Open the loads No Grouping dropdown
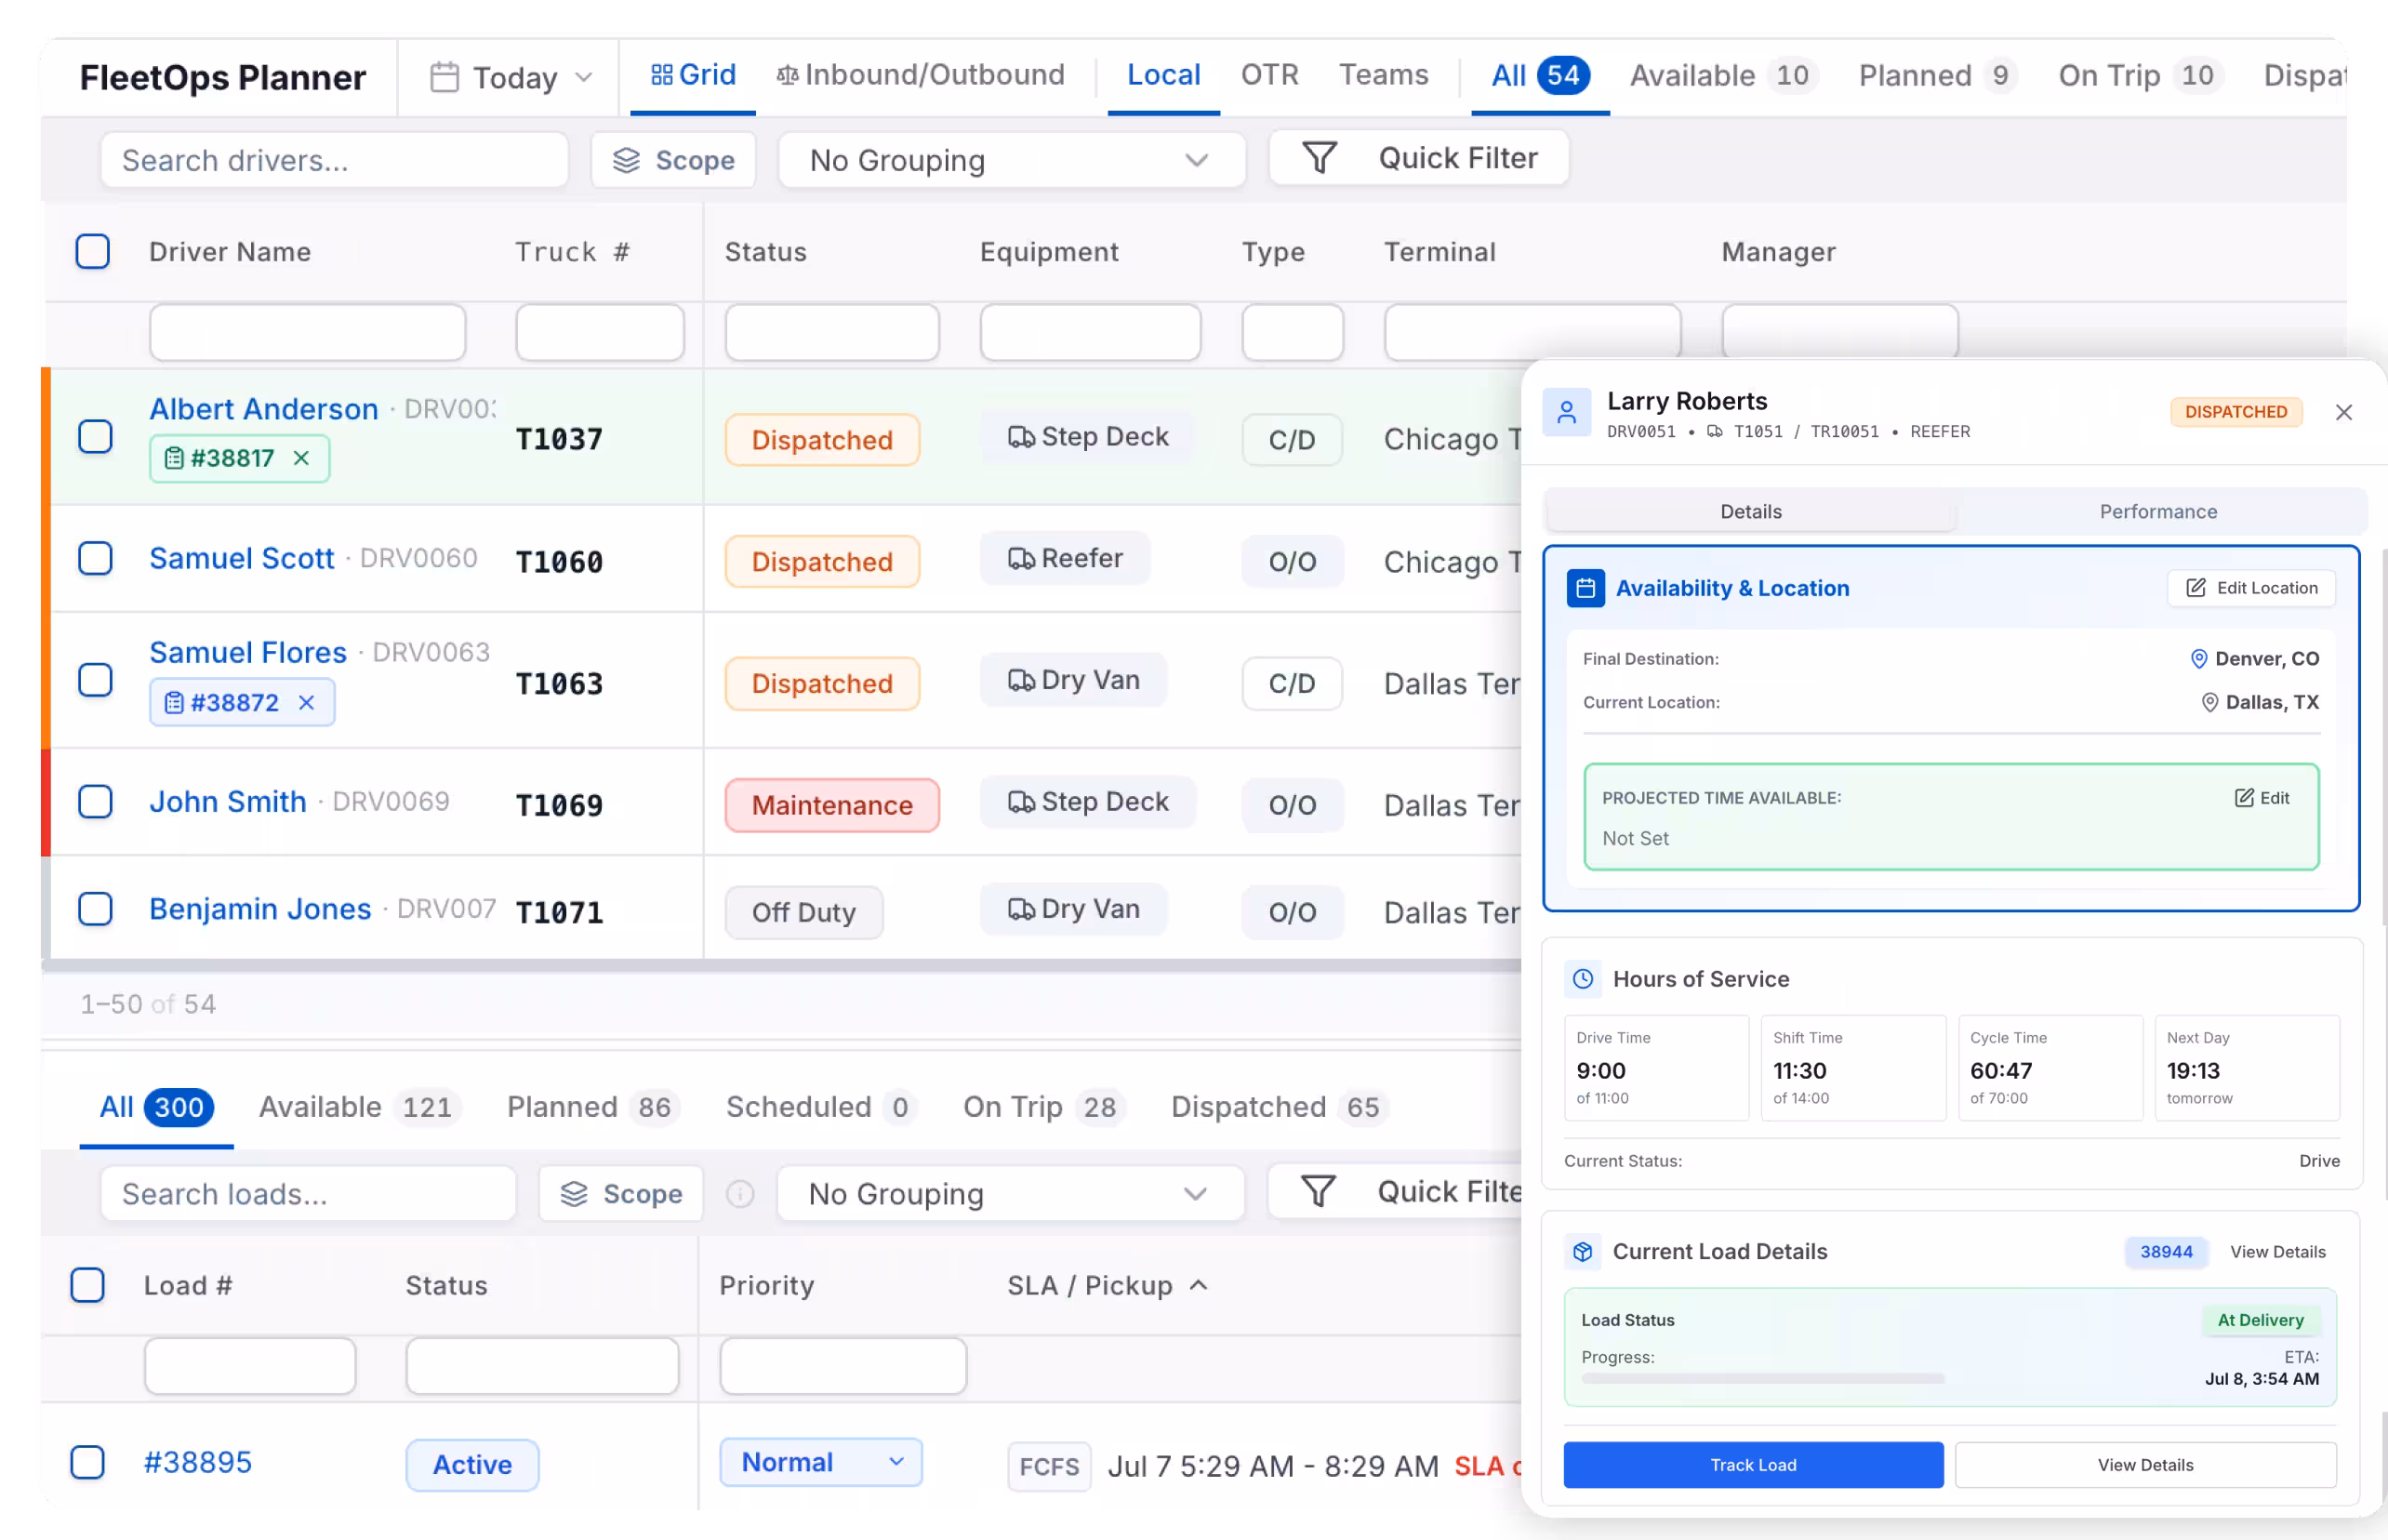 click(1010, 1194)
